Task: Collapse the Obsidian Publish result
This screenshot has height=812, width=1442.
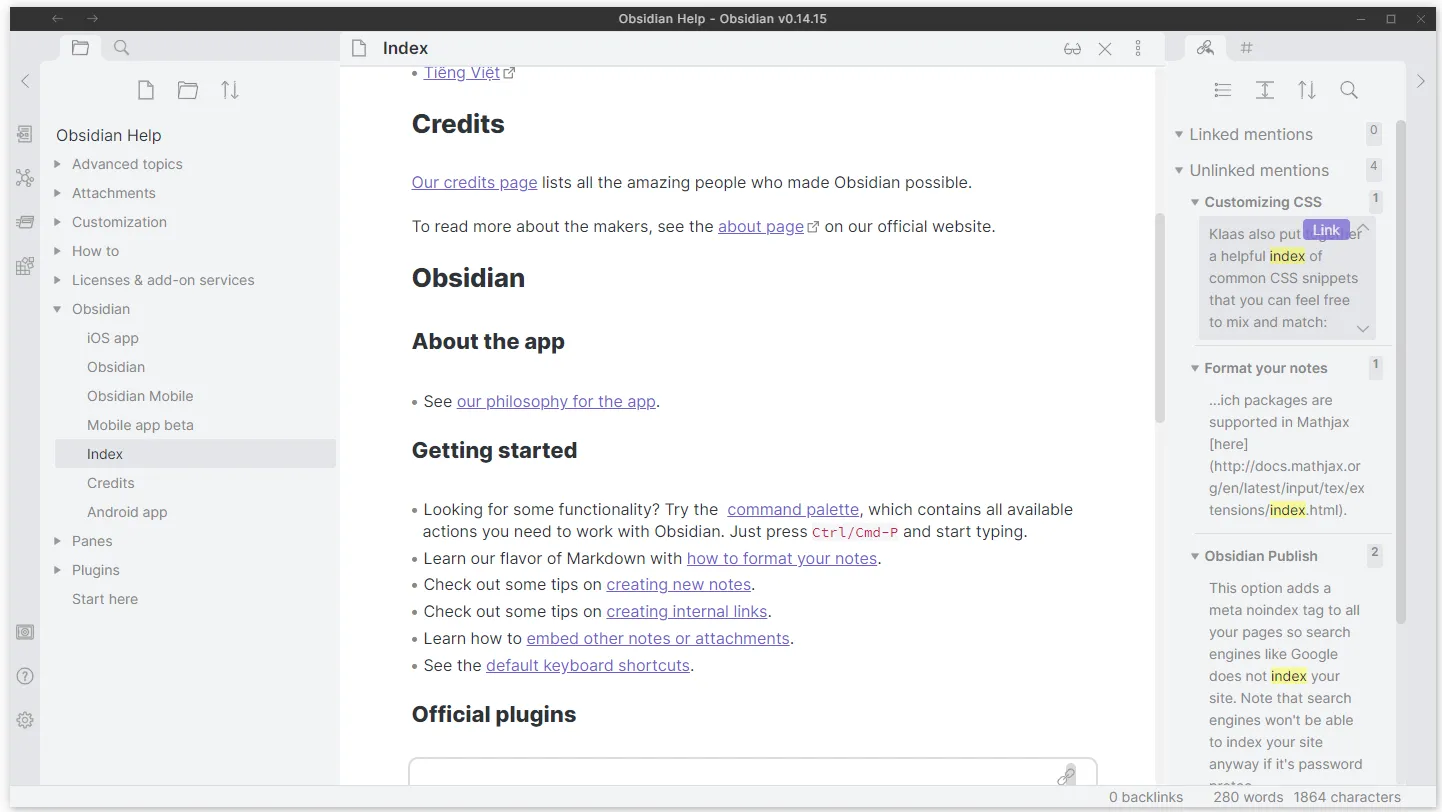Action: pos(1195,556)
